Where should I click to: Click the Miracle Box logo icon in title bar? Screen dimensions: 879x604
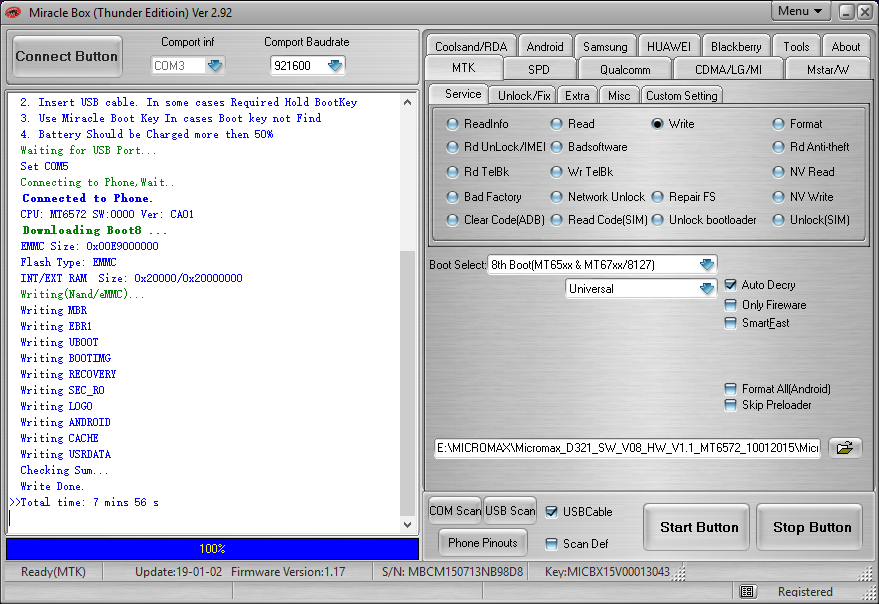pyautogui.click(x=12, y=12)
